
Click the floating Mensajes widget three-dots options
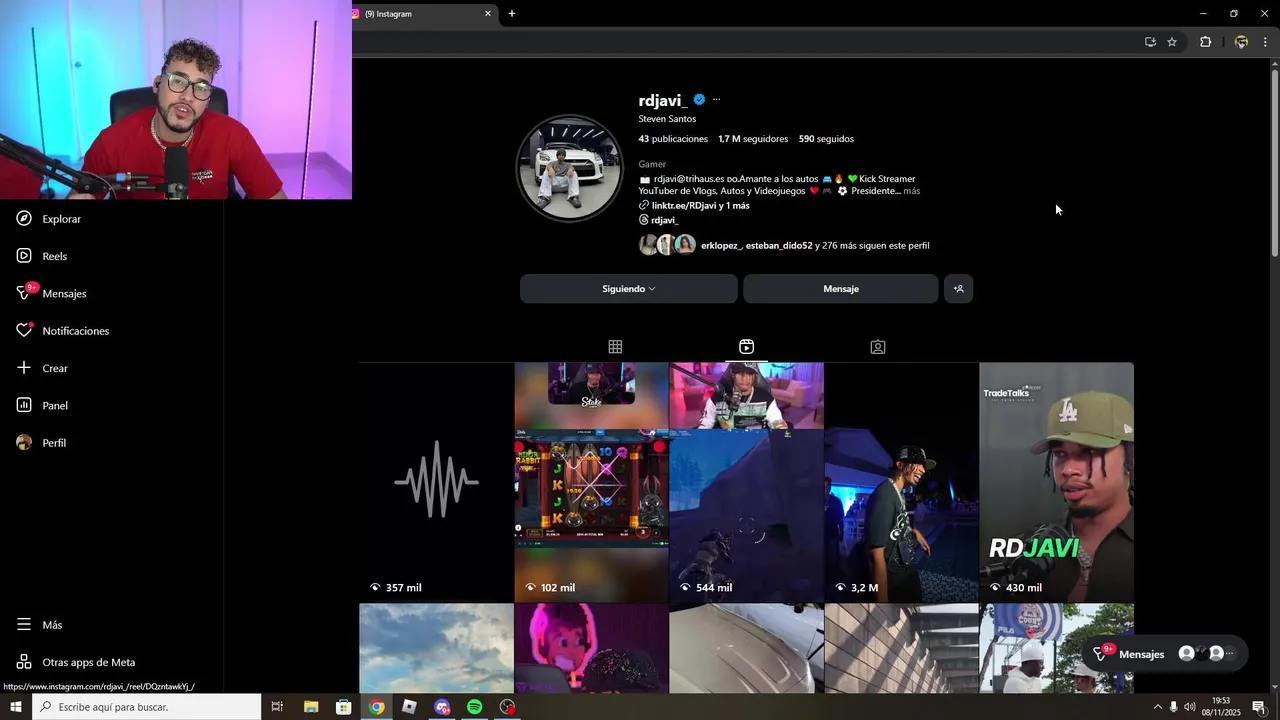coord(1230,654)
